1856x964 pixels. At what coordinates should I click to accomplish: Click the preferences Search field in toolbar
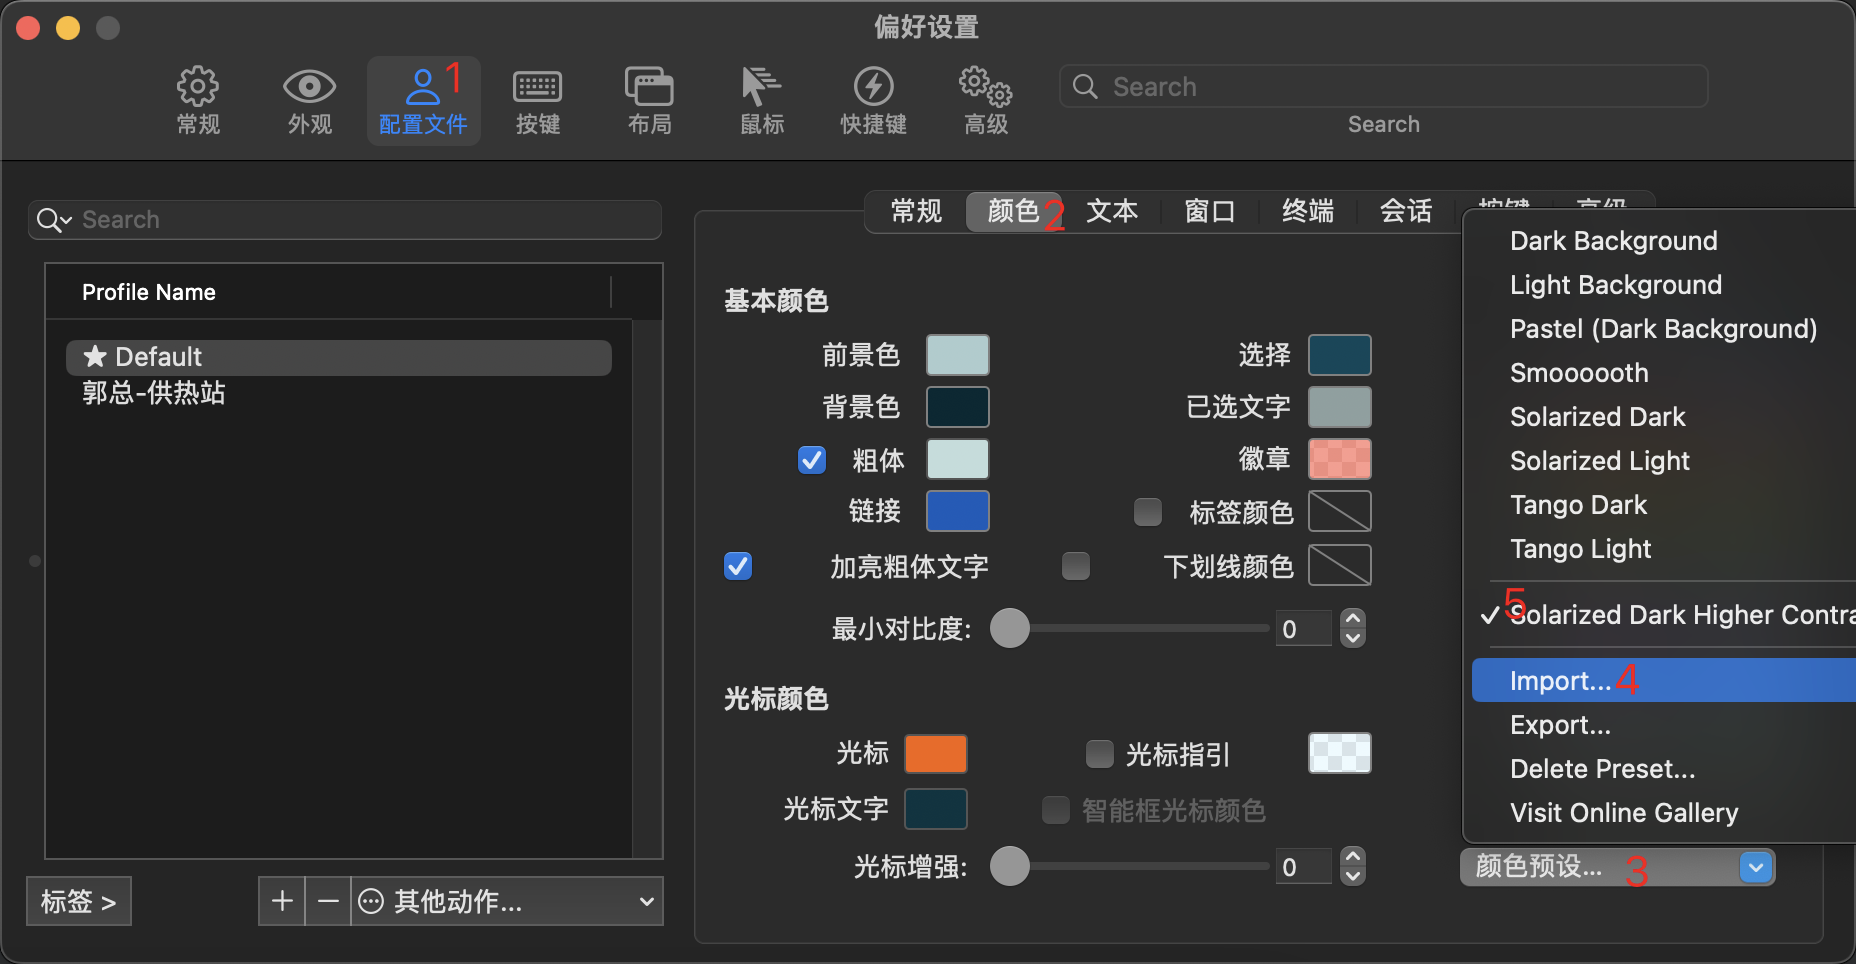pyautogui.click(x=1384, y=87)
